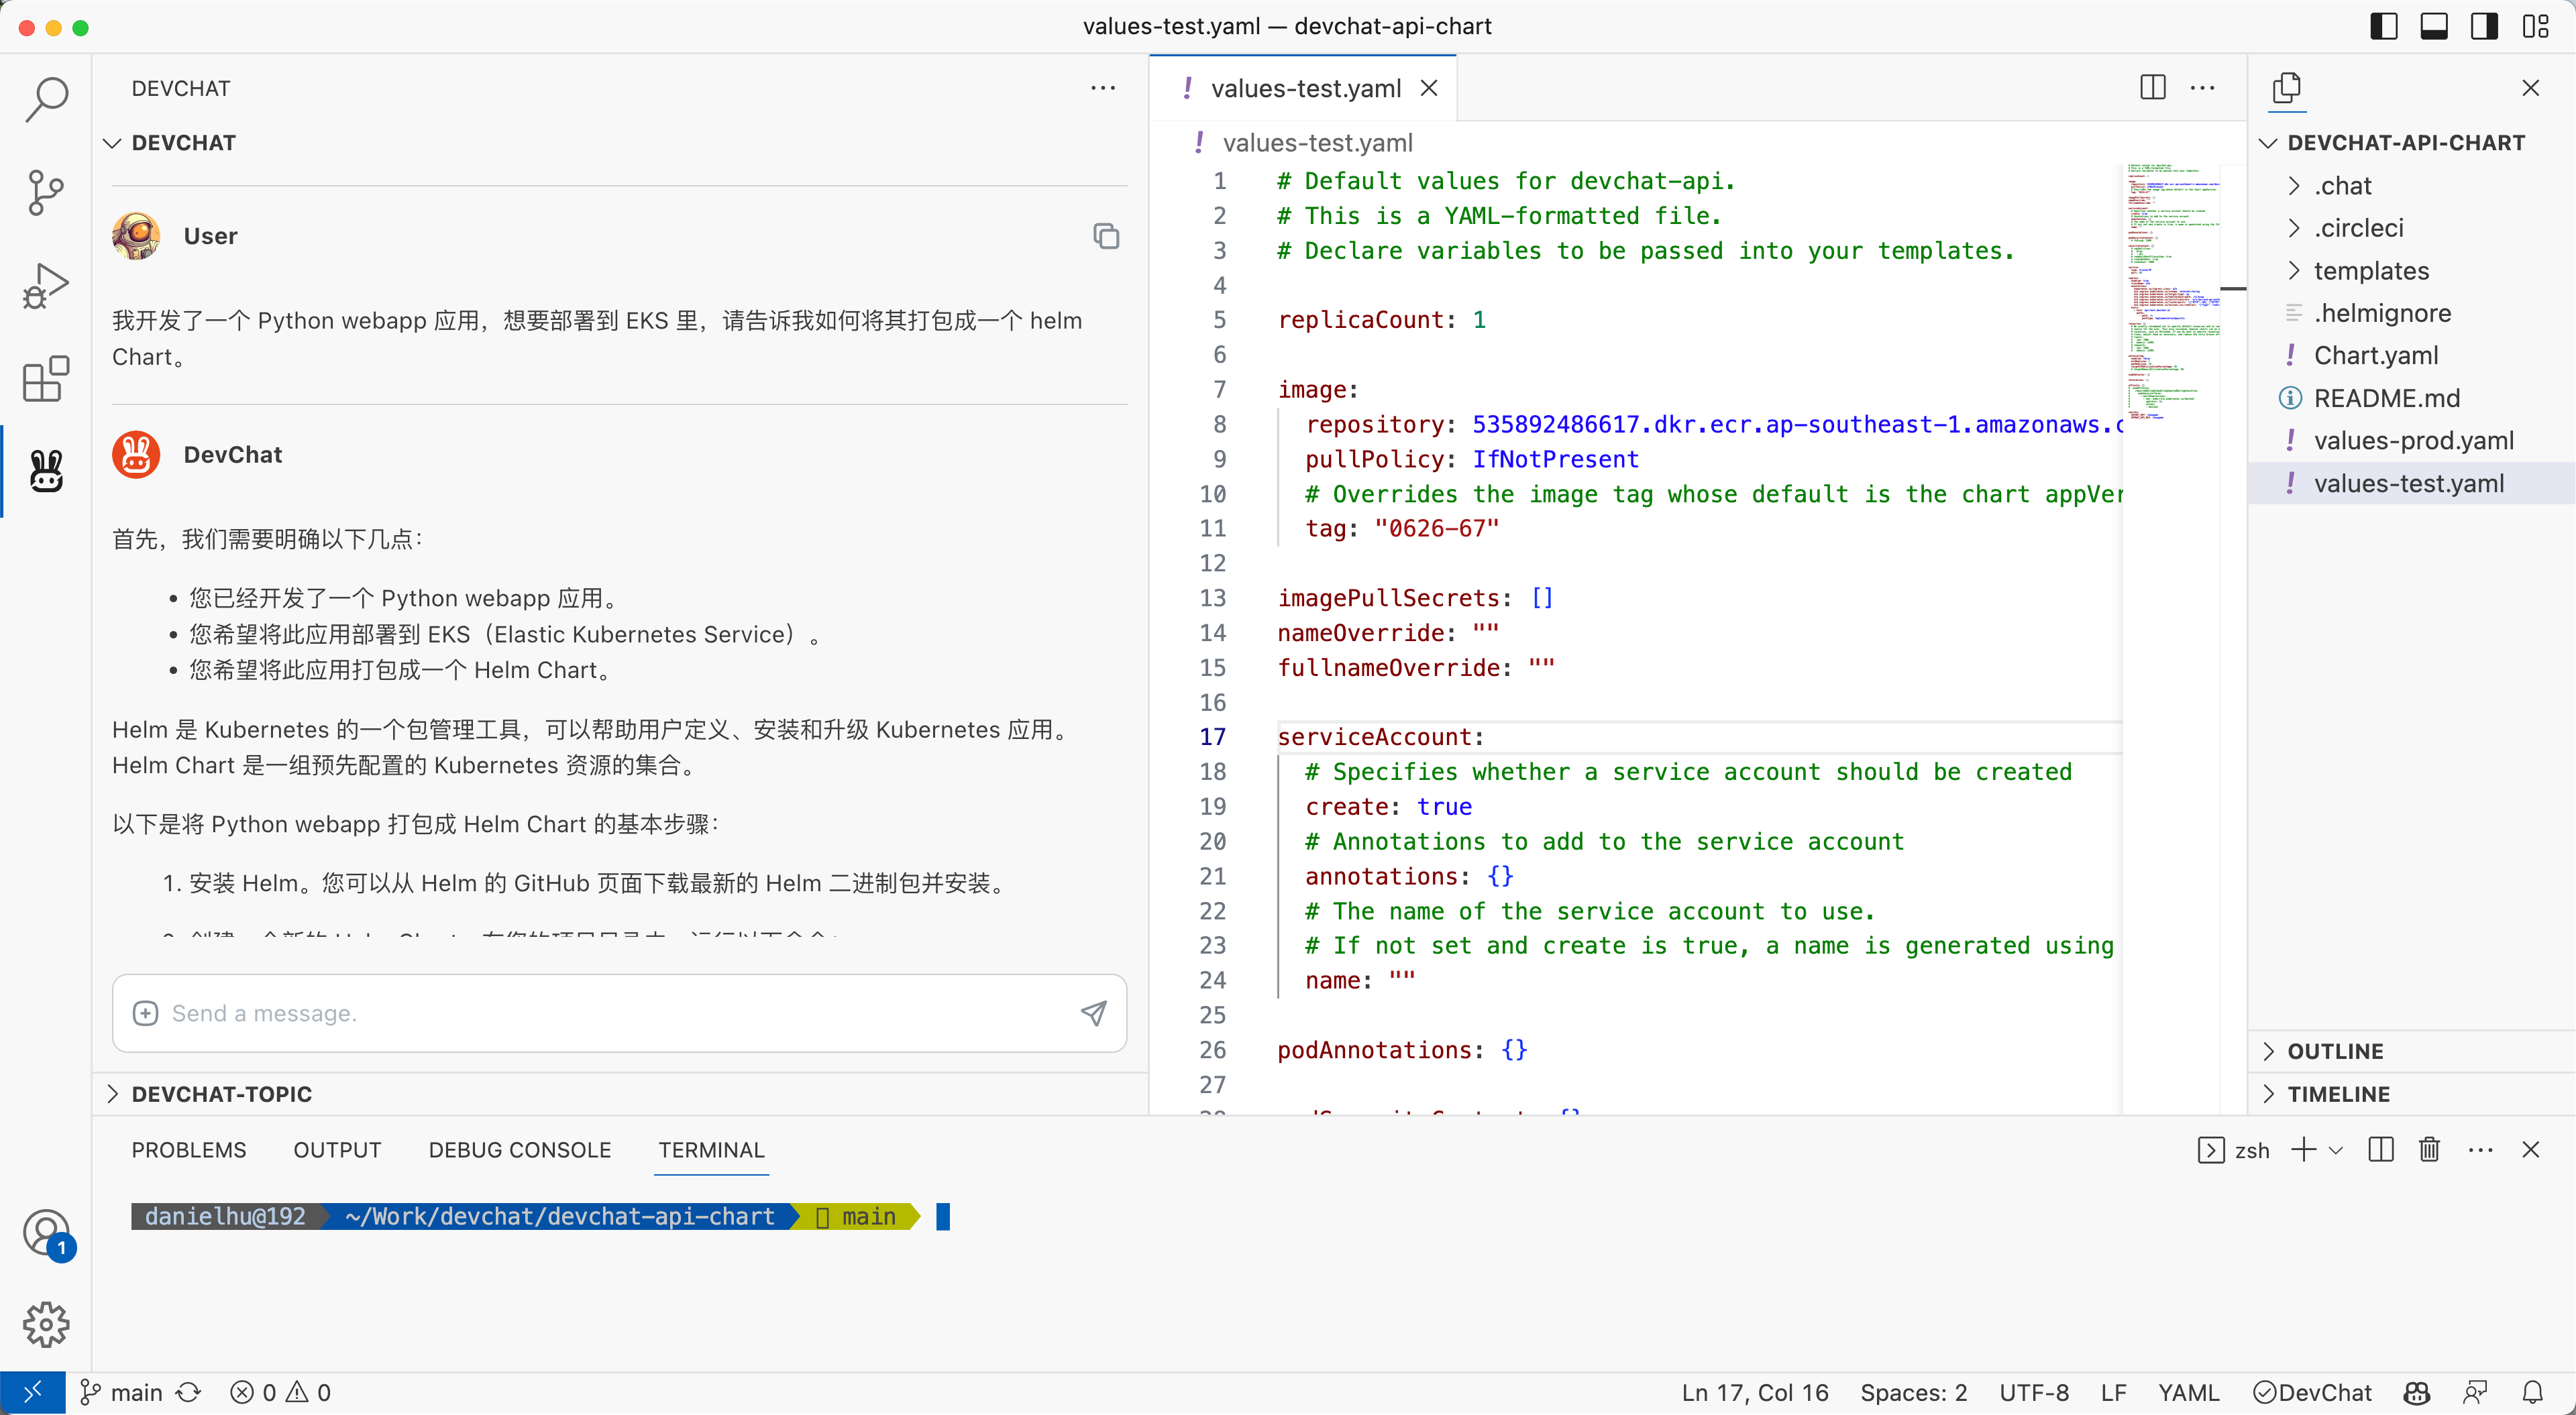
Task: Kill terminal with the trash icon
Action: [x=2429, y=1150]
